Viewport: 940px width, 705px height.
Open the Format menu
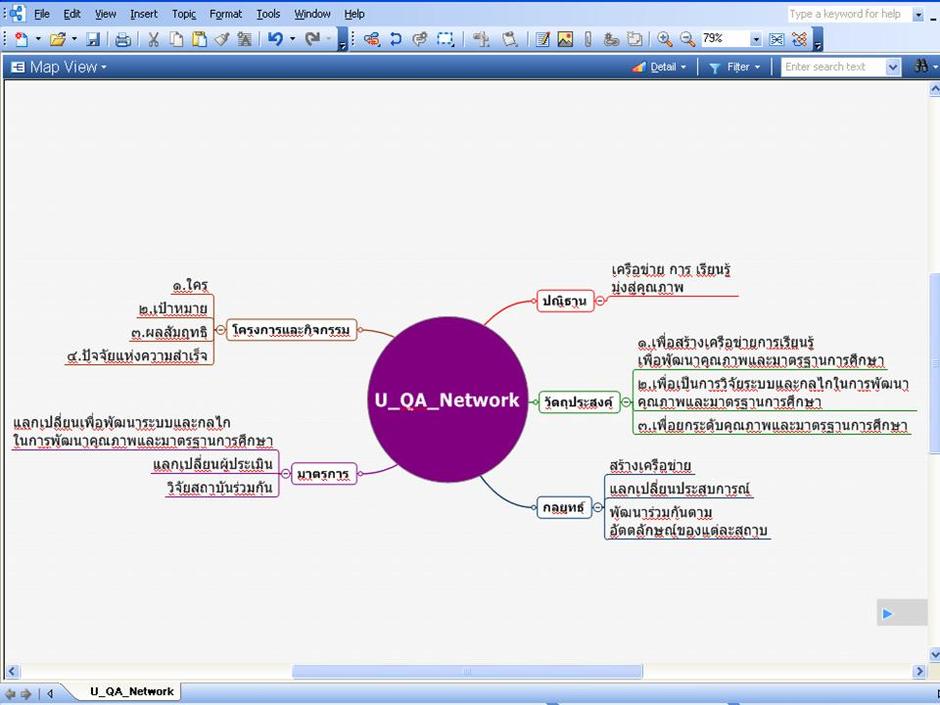(x=225, y=14)
